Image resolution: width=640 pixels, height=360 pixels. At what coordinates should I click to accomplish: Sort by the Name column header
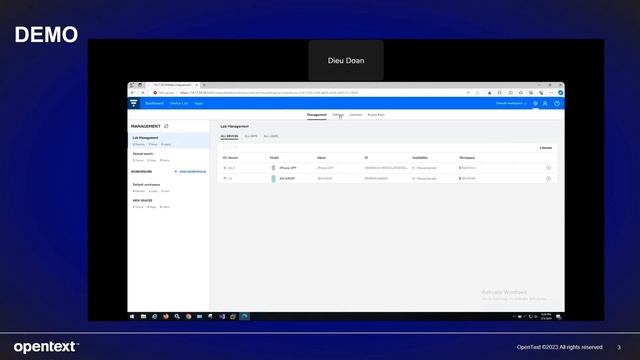click(x=322, y=158)
